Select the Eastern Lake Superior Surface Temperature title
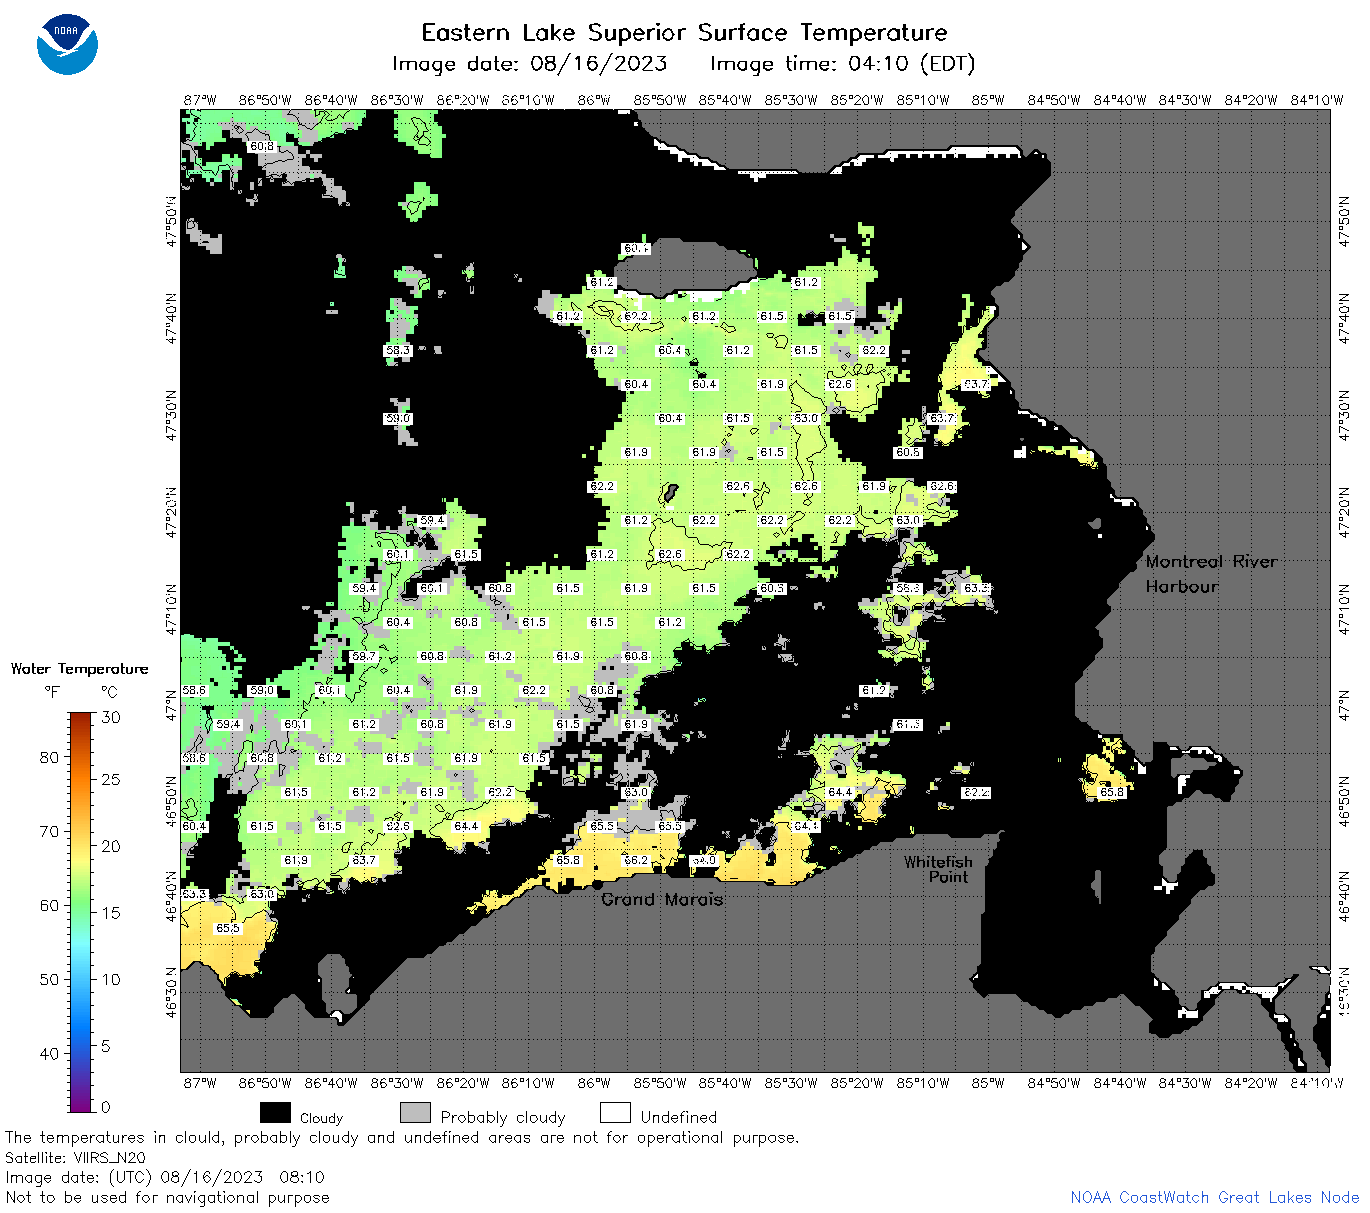The height and width of the screenshot is (1213, 1370). tap(685, 33)
